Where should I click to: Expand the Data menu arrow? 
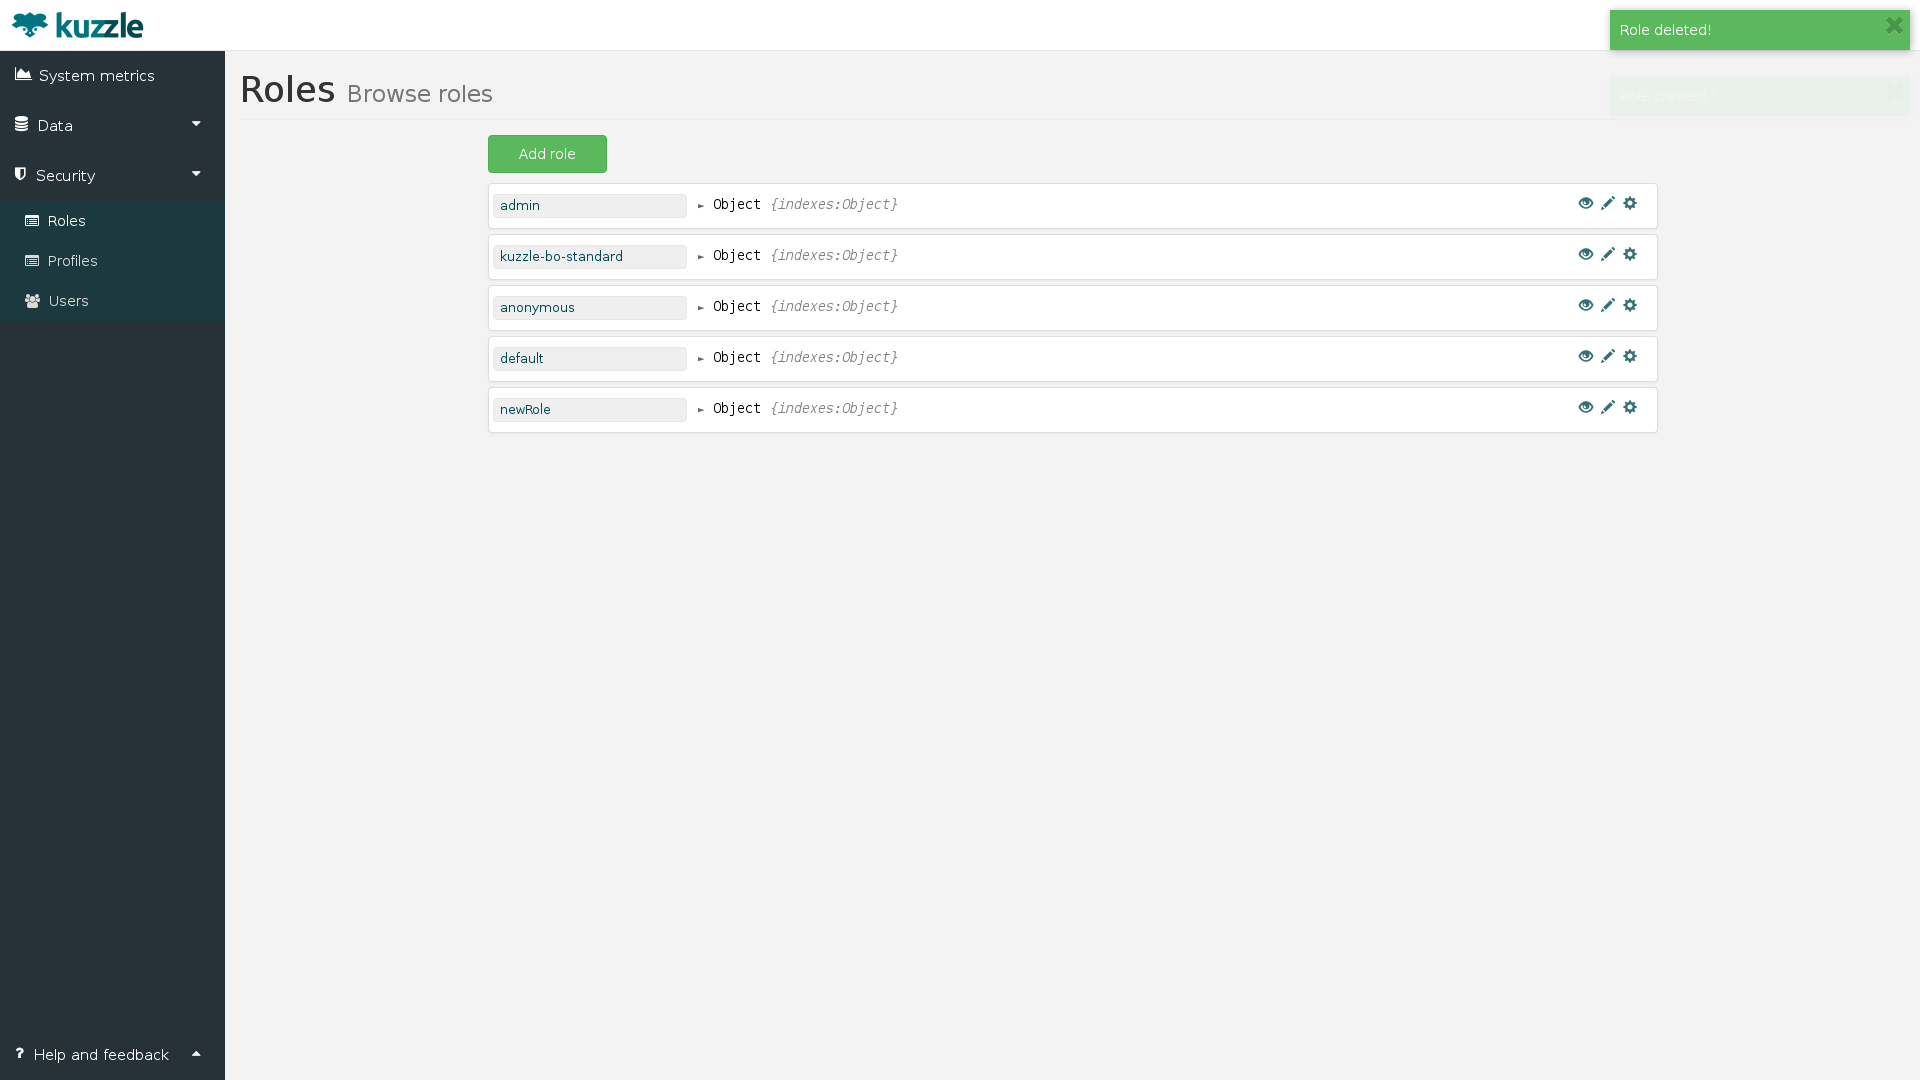pyautogui.click(x=196, y=124)
